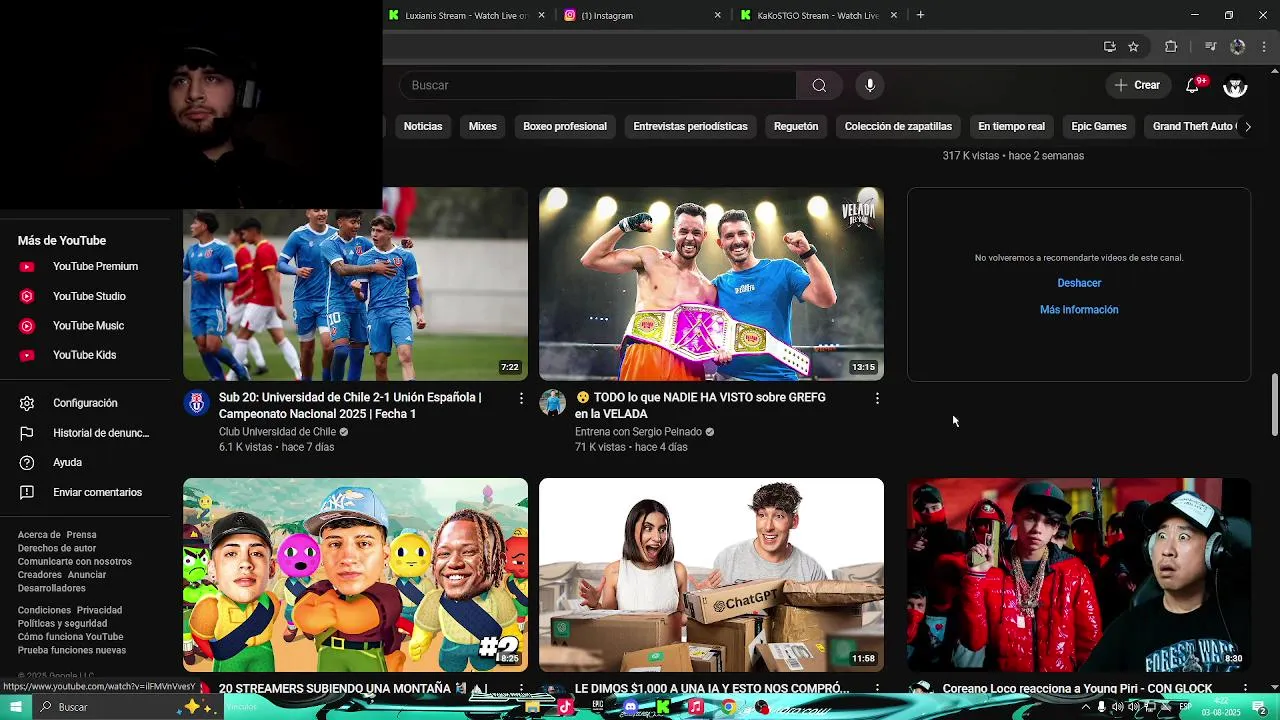This screenshot has width=1280, height=720.
Task: Open Discord from the taskbar
Action: [x=630, y=707]
